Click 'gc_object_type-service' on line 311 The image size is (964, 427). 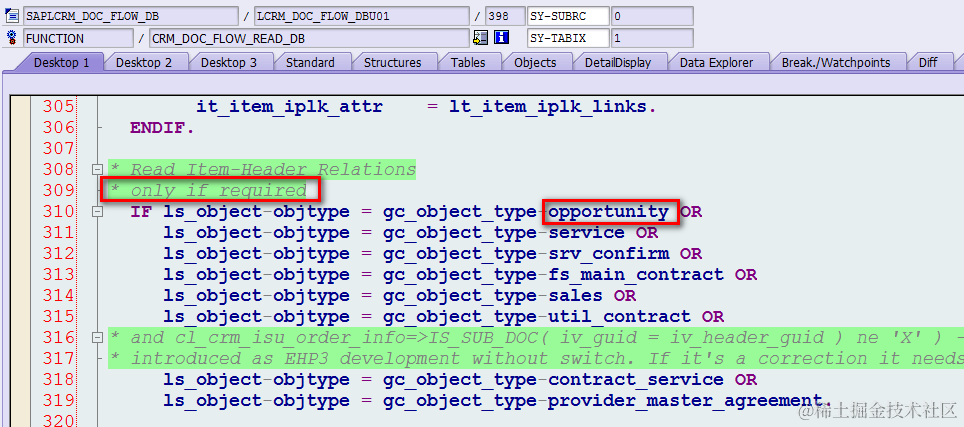click(504, 233)
